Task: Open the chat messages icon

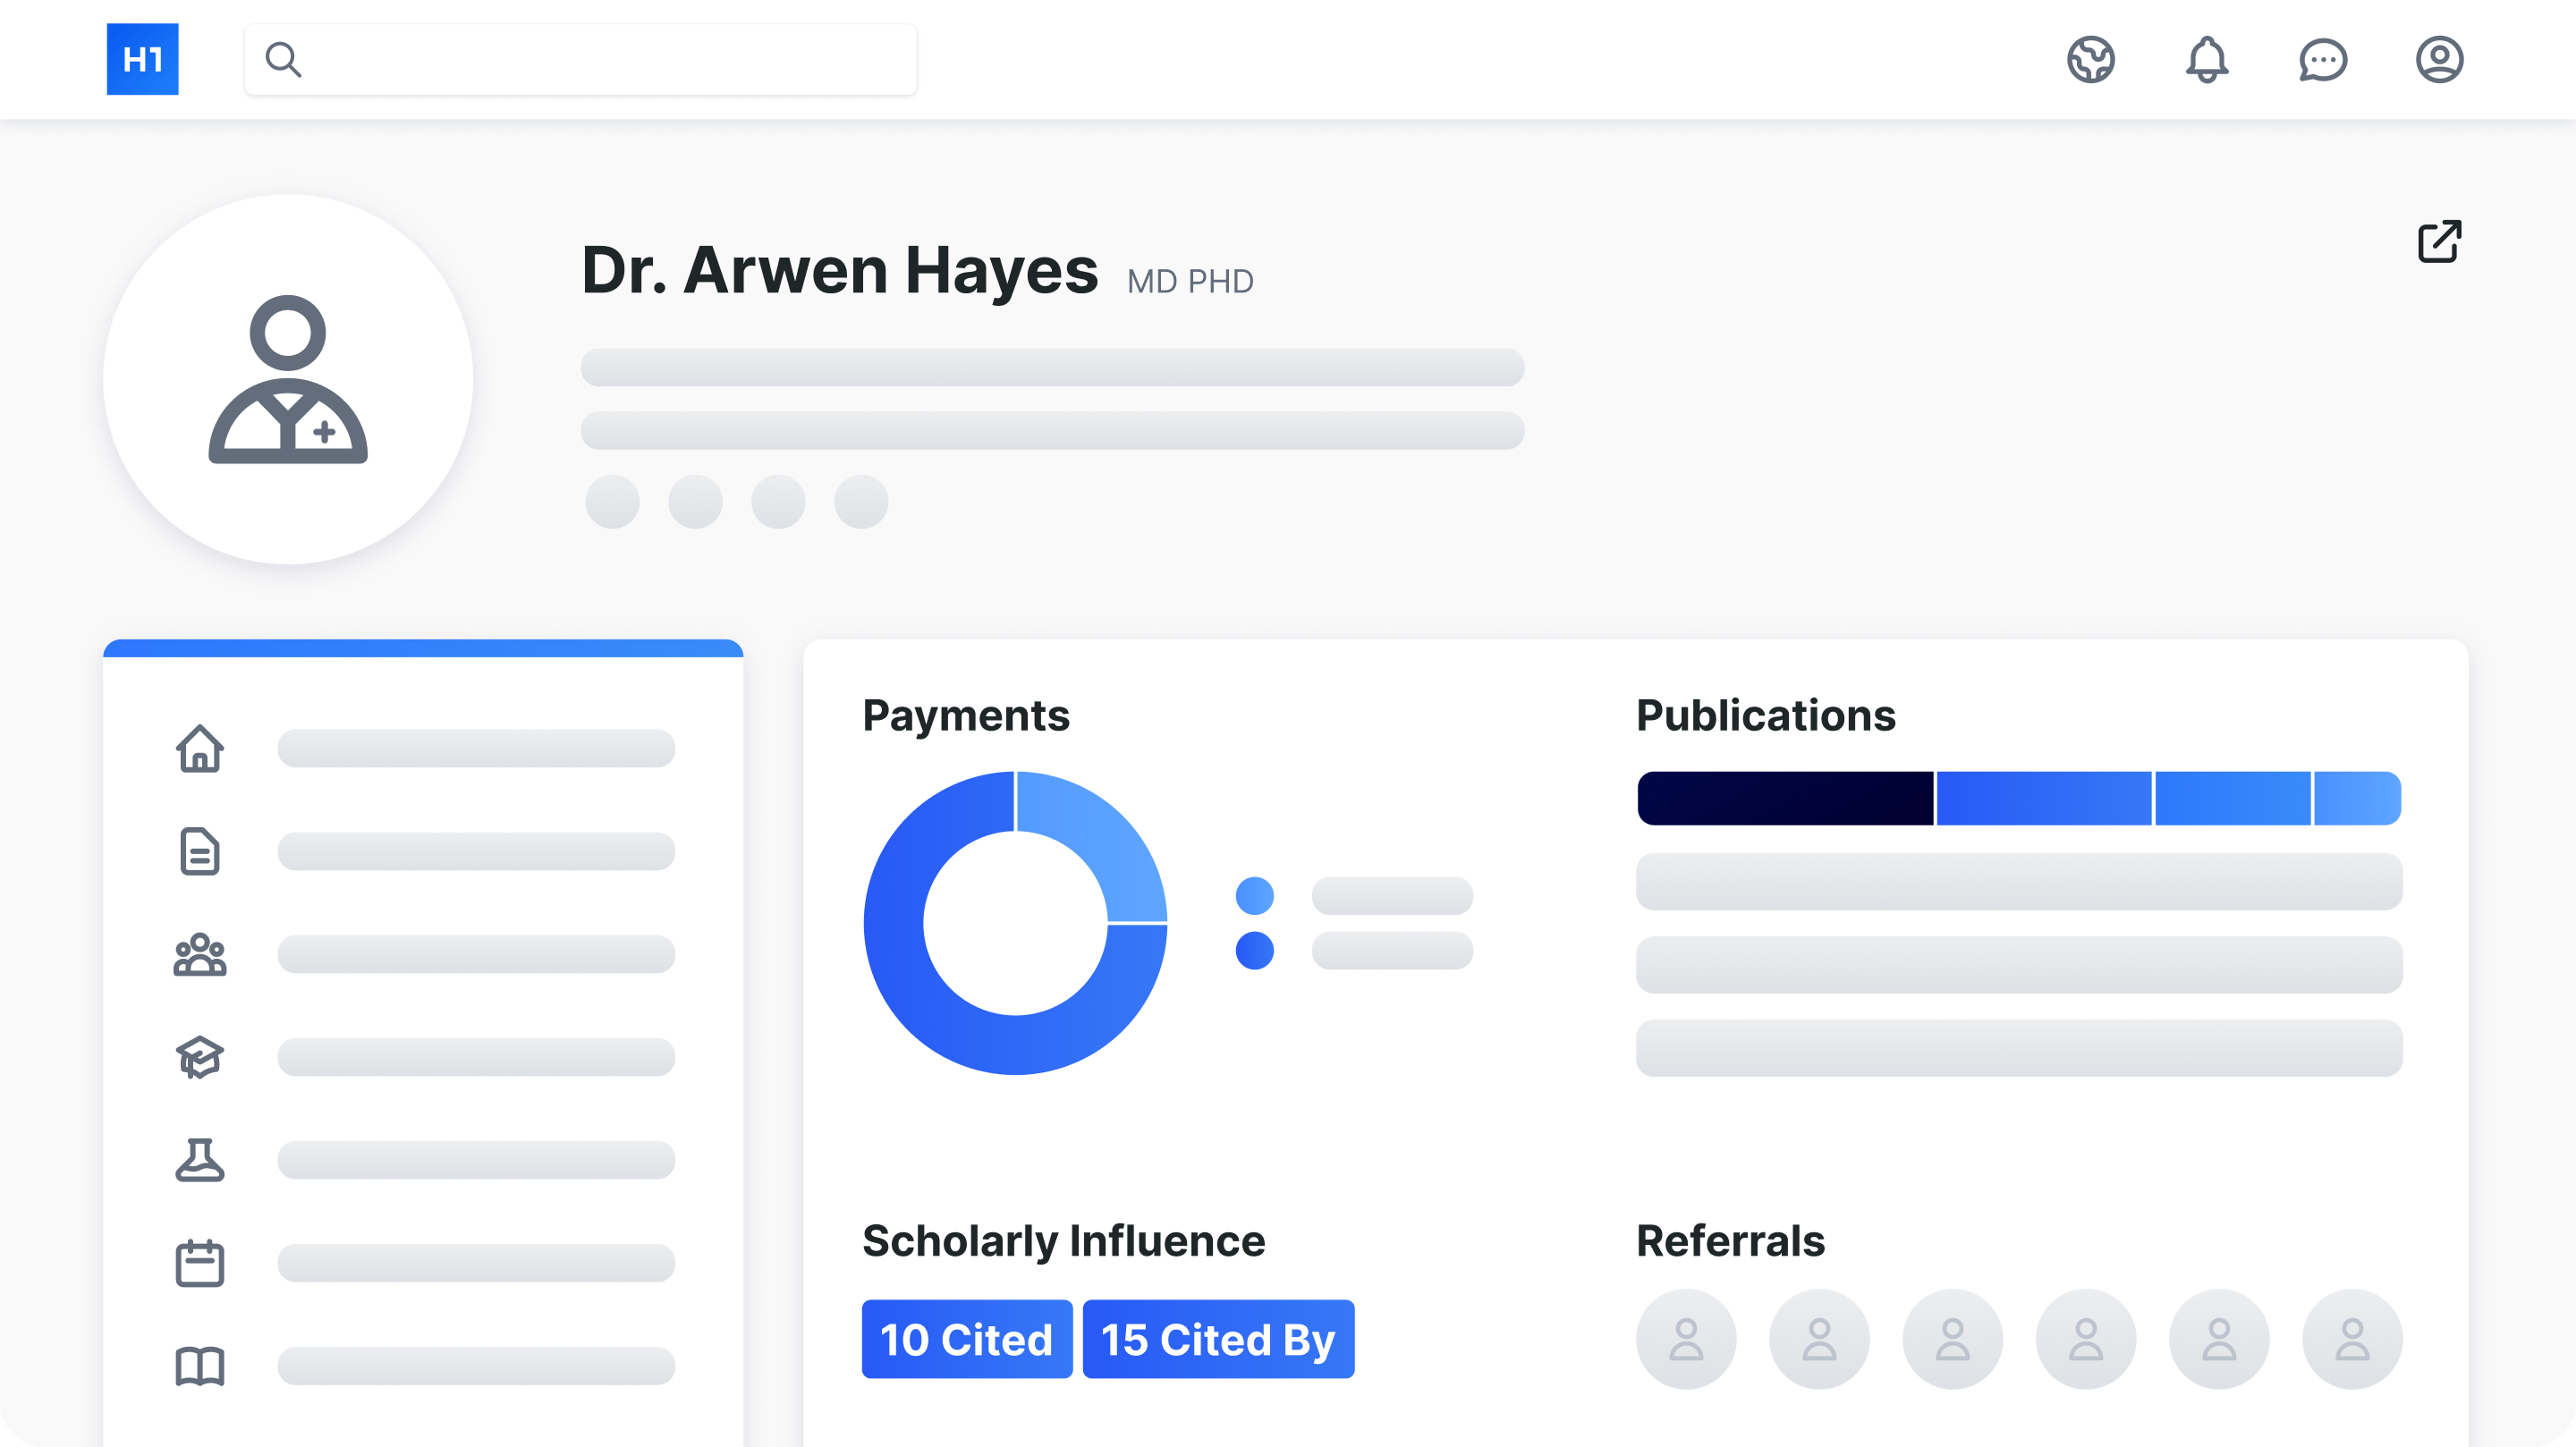Action: [2323, 60]
